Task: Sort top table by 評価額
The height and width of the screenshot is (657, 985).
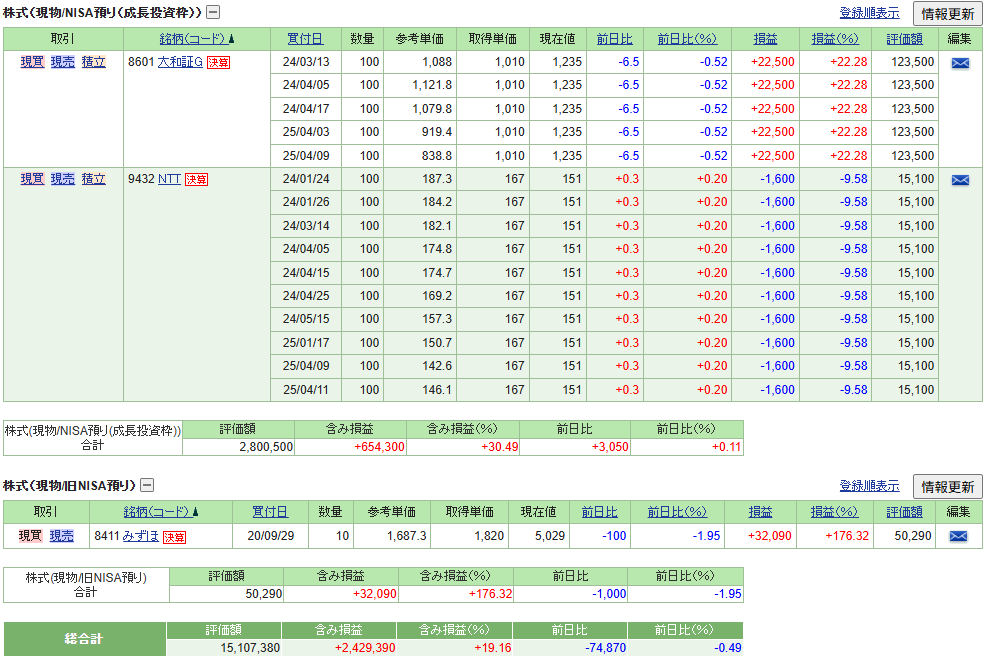Action: [905, 39]
